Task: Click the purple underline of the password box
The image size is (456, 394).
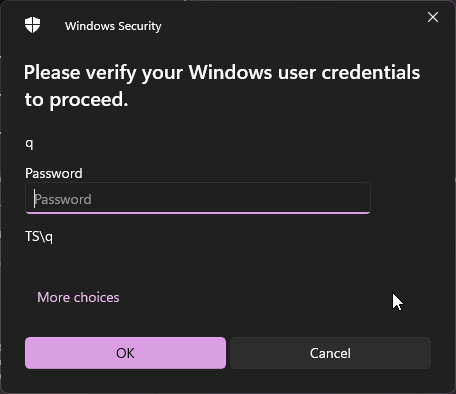Action: coord(198,213)
